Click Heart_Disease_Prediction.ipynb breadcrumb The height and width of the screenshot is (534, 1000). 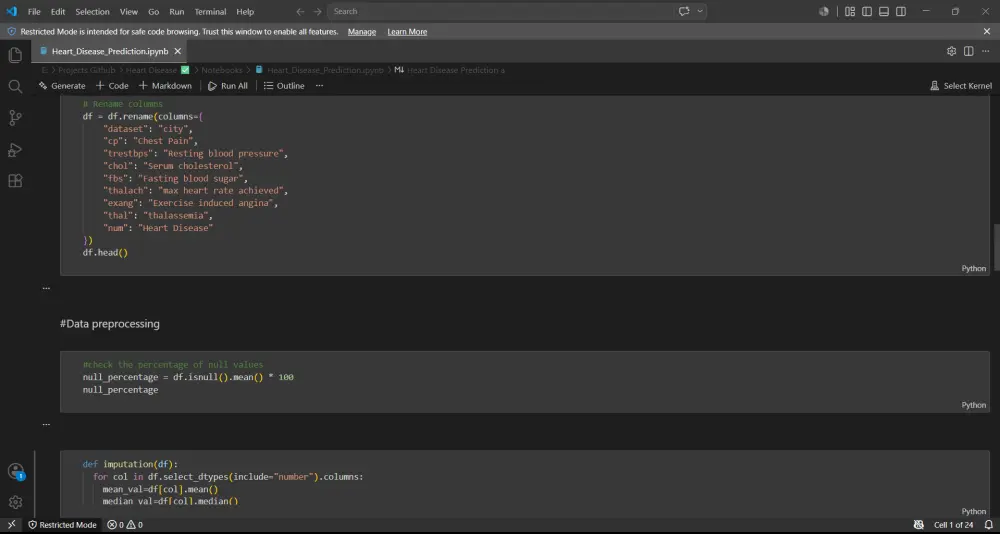(x=320, y=70)
